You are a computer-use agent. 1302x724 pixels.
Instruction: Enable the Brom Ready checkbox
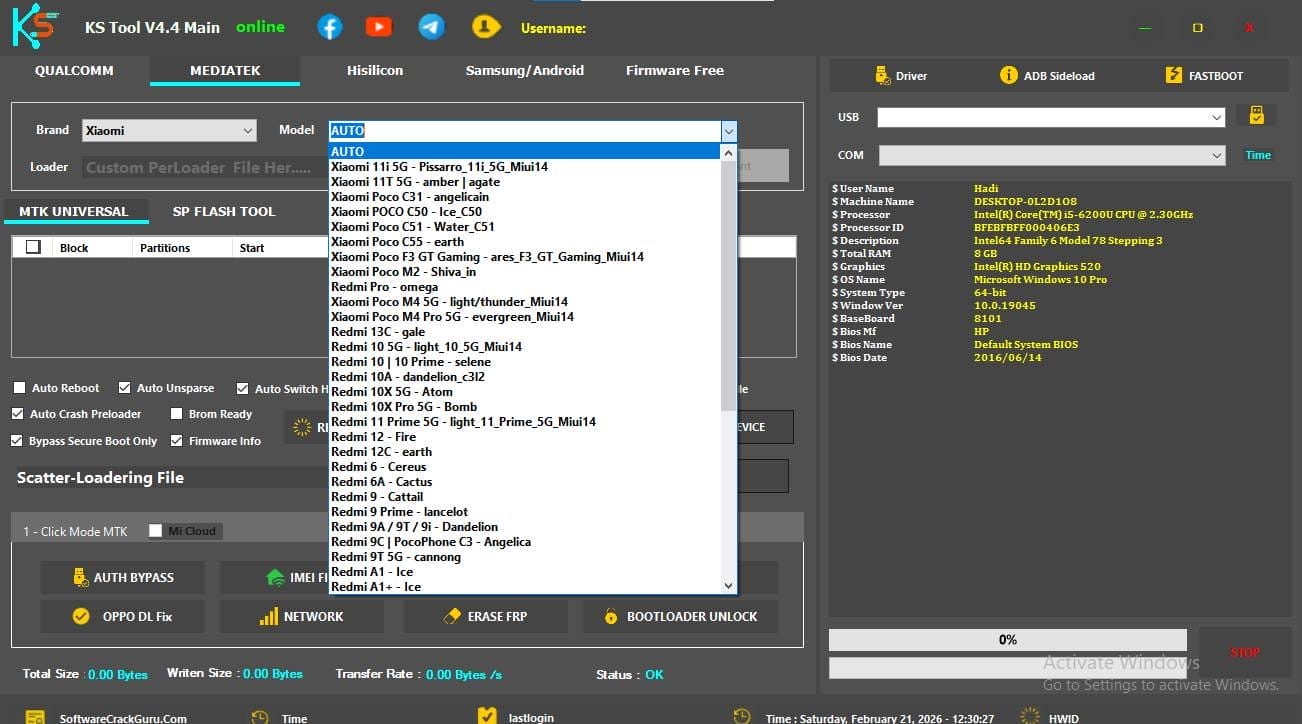pyautogui.click(x=177, y=413)
